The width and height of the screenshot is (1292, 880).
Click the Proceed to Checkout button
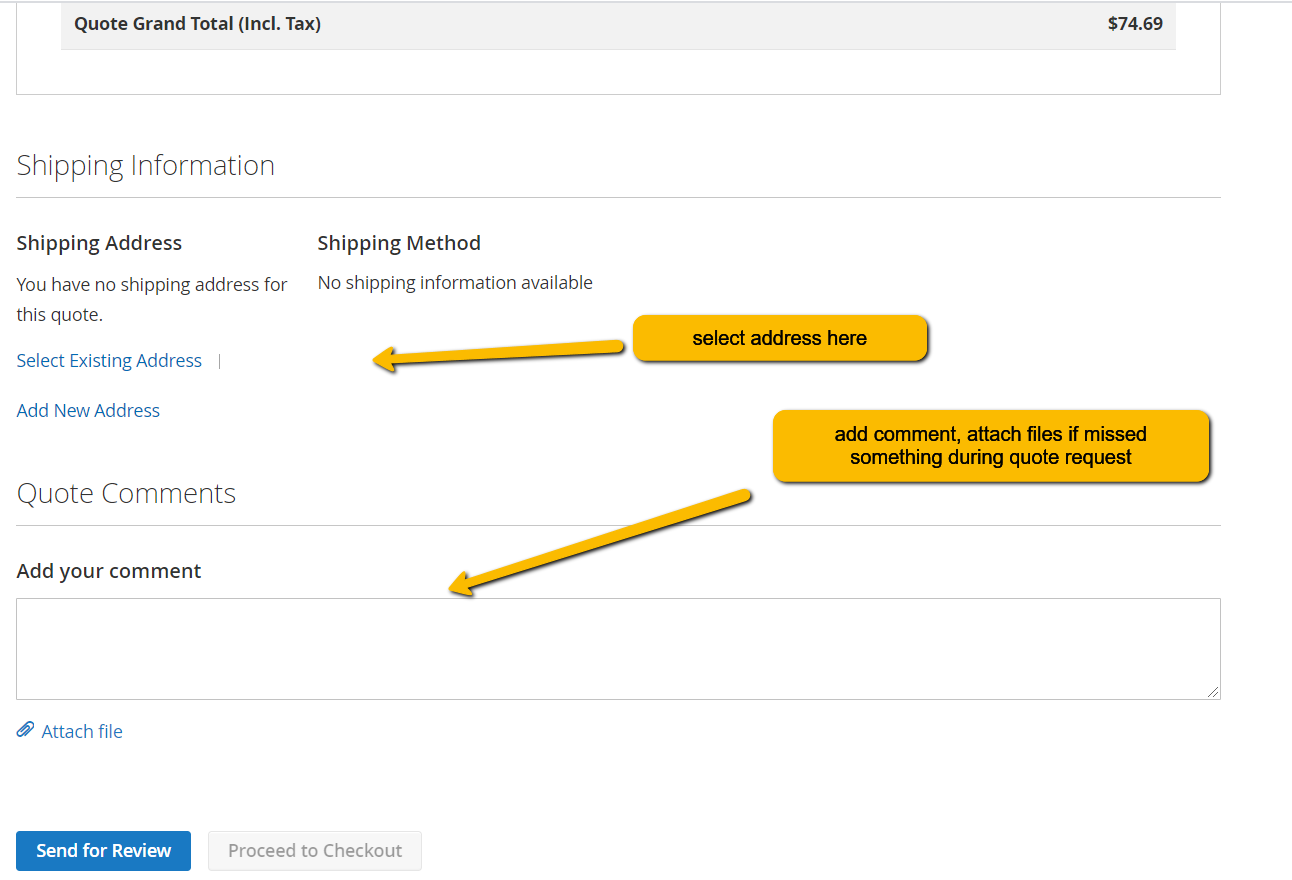click(x=315, y=851)
